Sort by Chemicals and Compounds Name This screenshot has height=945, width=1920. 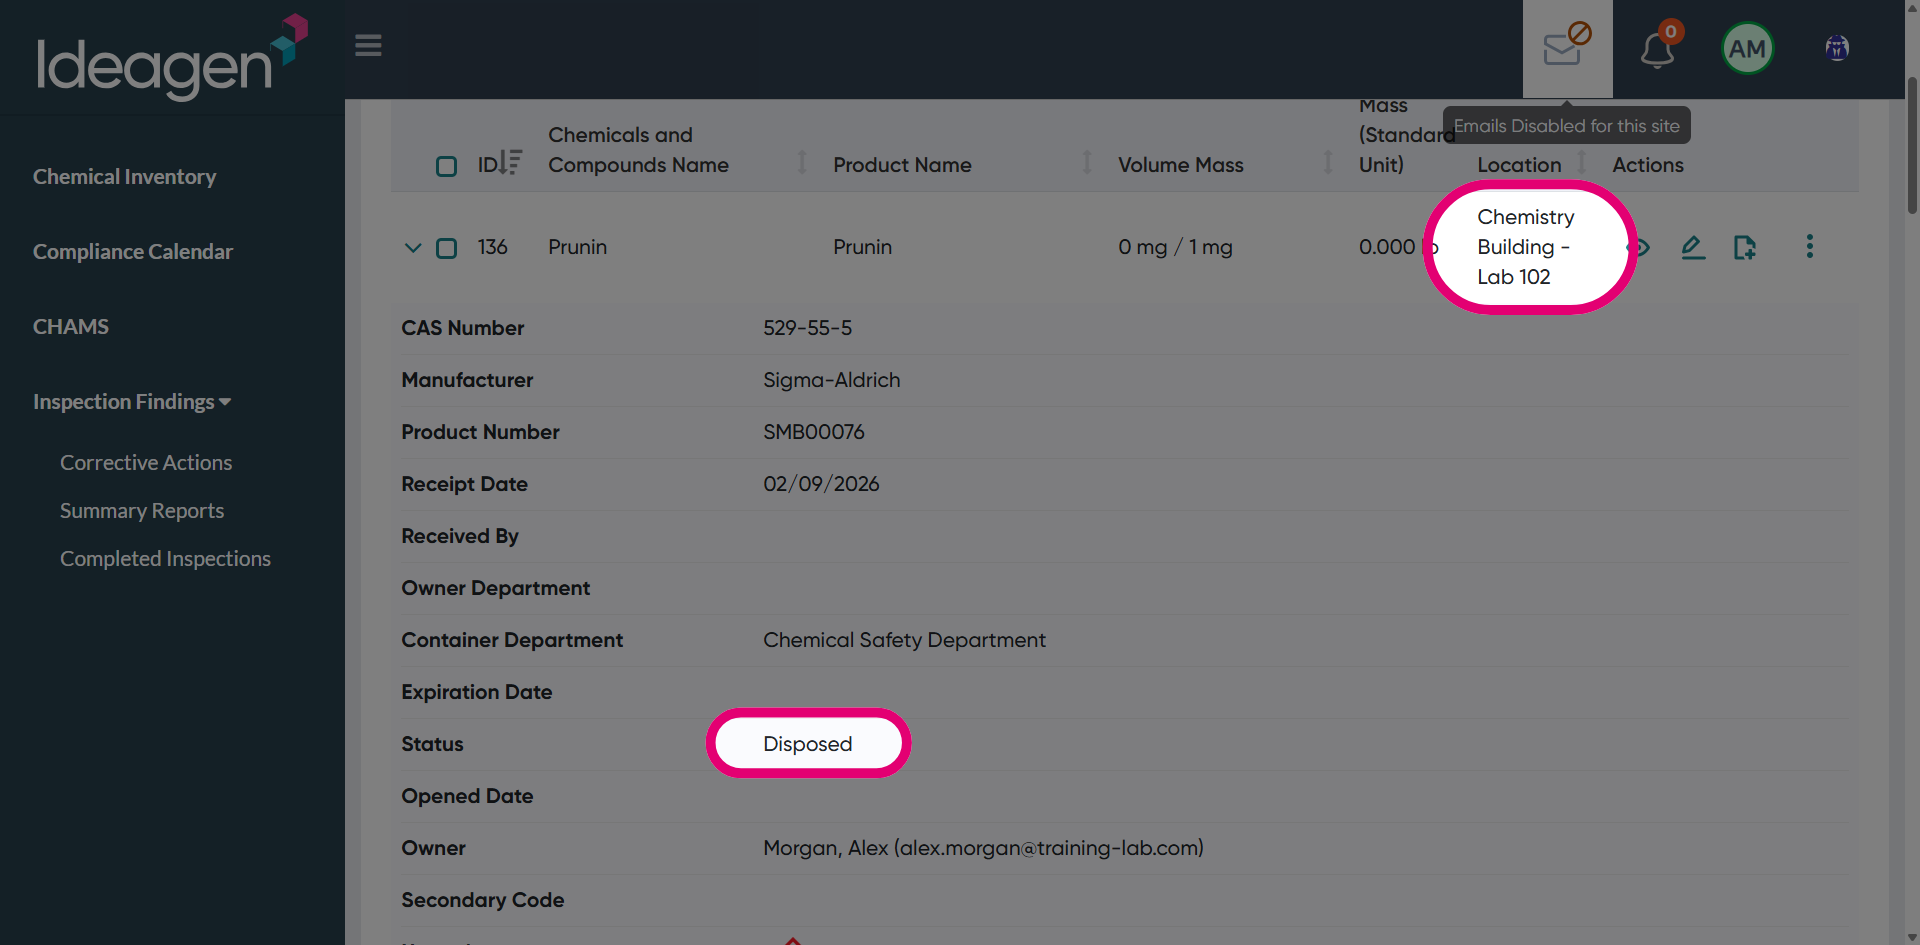[801, 162]
